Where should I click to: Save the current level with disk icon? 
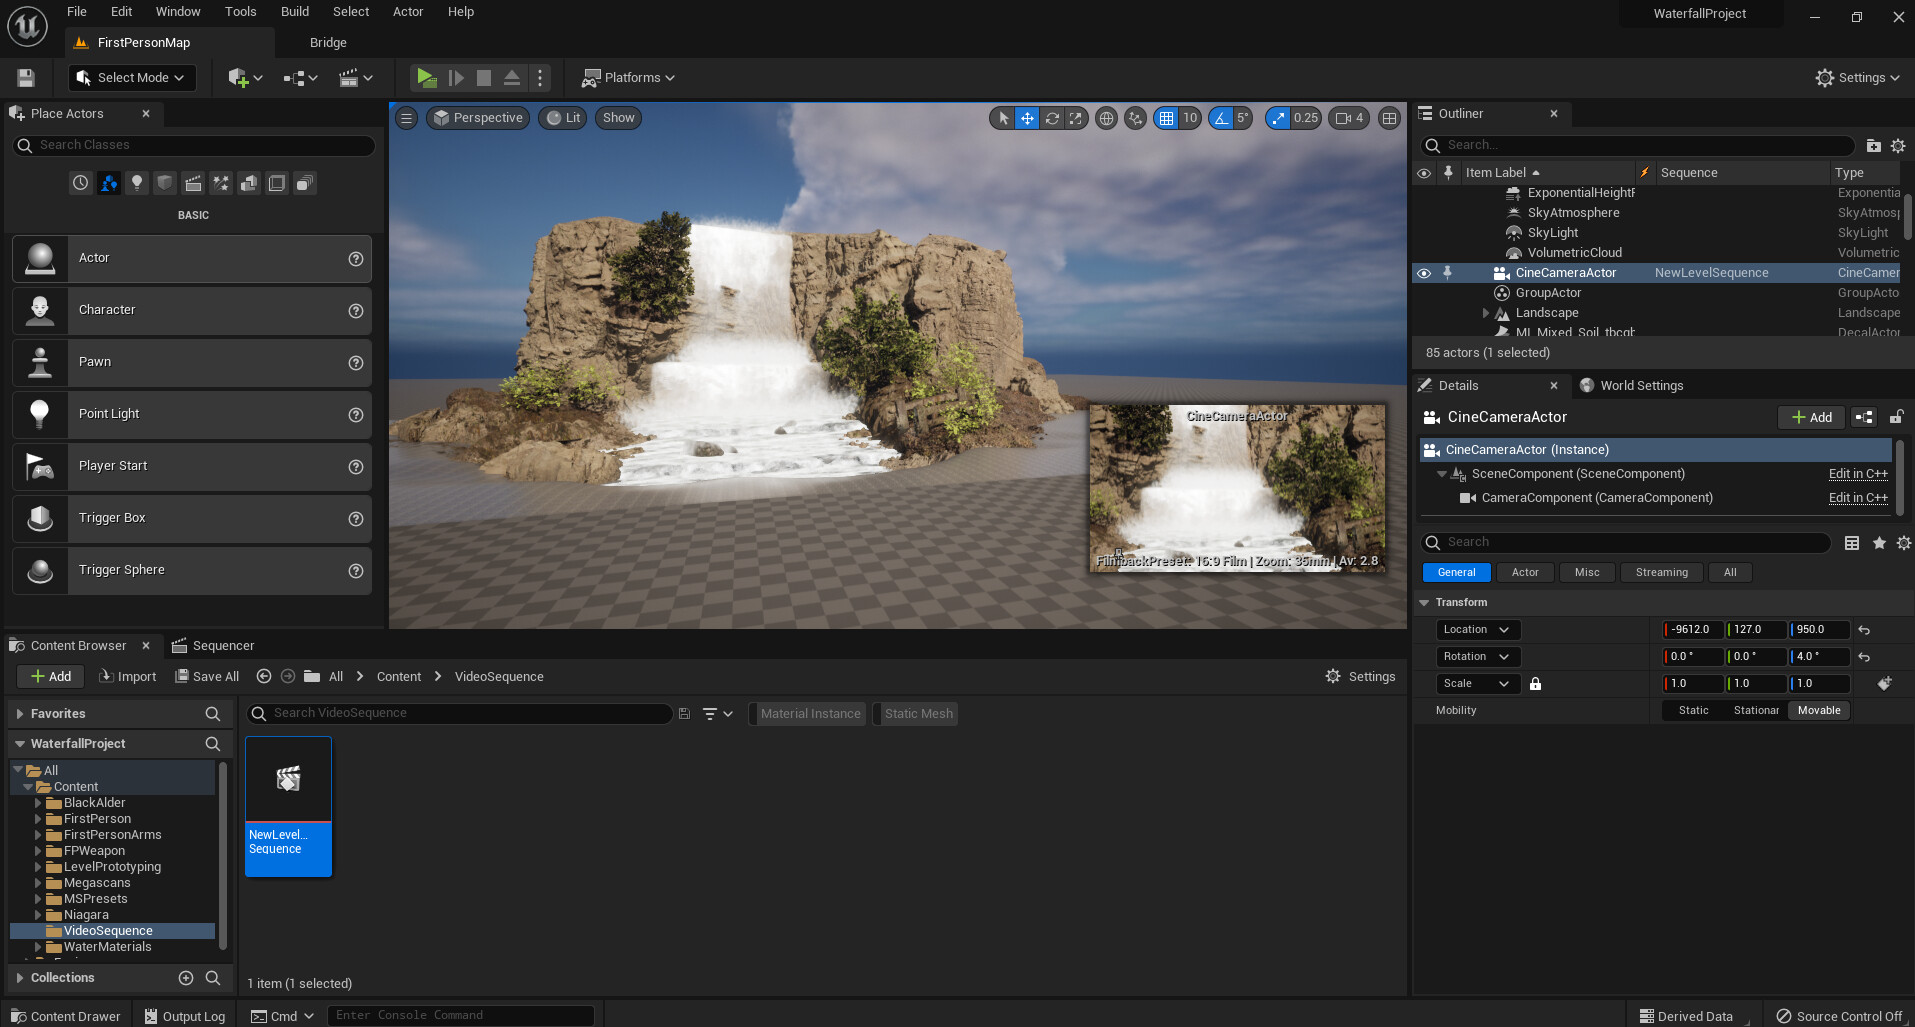click(26, 77)
